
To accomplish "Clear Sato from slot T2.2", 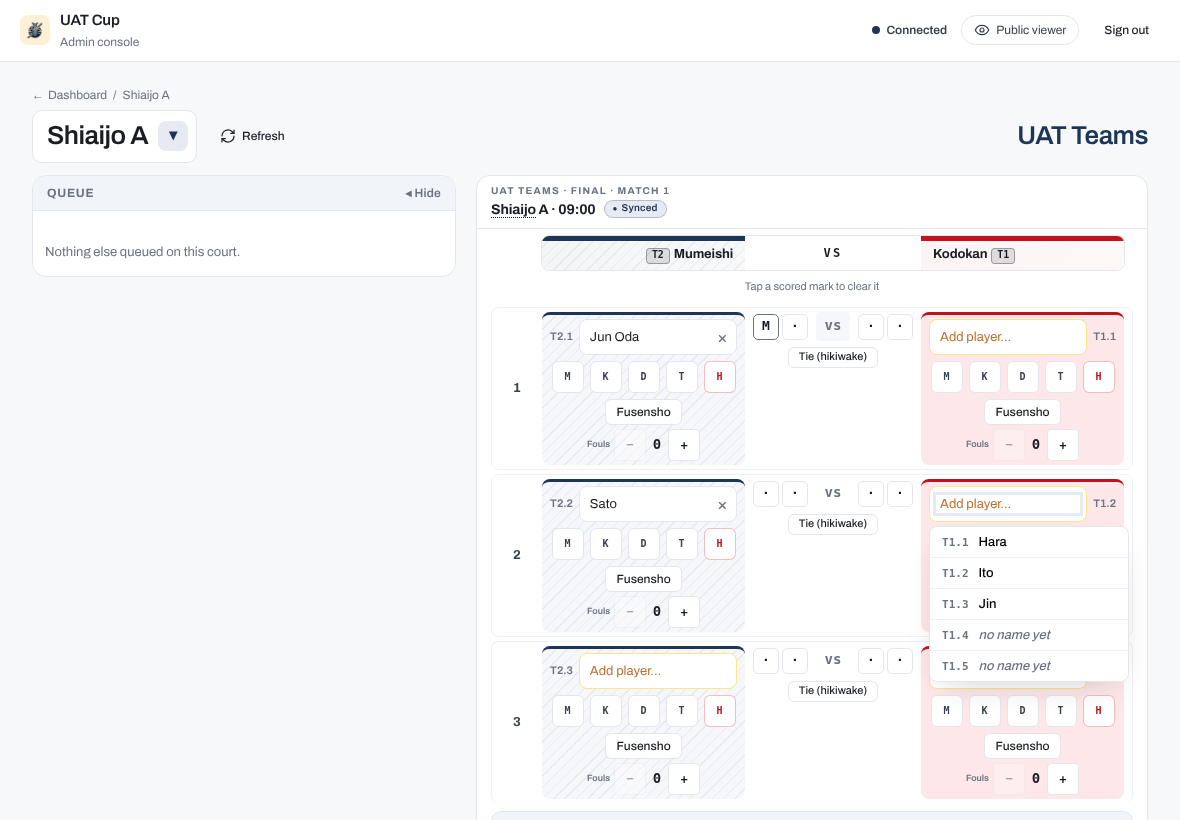I will point(722,505).
